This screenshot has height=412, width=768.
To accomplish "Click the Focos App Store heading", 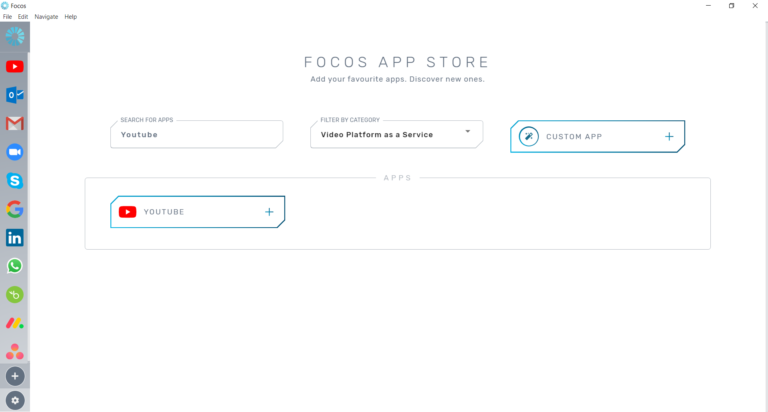I will pos(397,62).
